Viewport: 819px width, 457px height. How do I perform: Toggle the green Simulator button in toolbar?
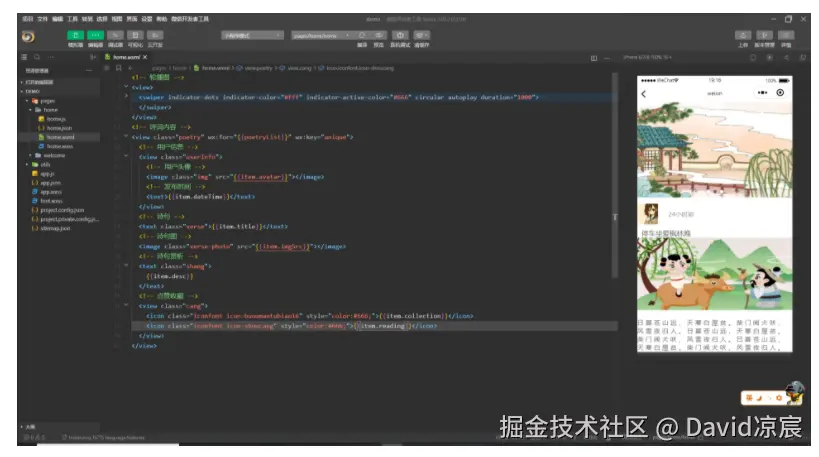(x=75, y=35)
